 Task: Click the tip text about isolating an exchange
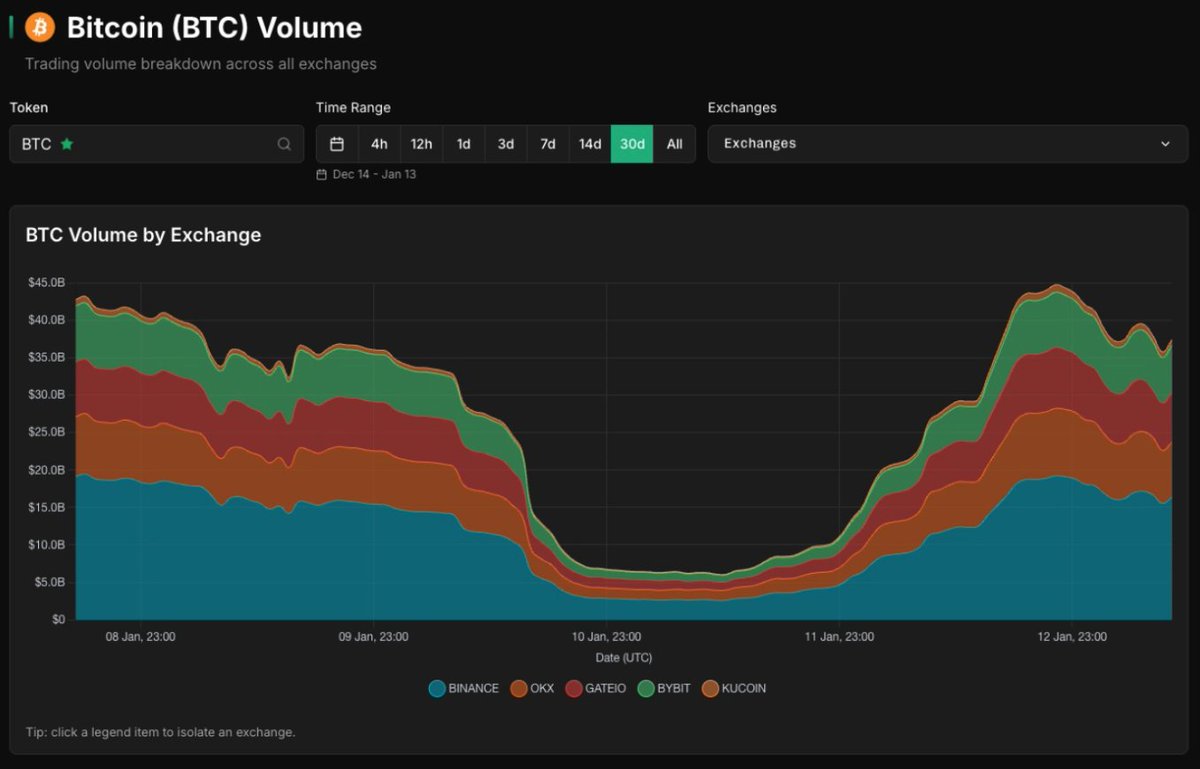160,732
